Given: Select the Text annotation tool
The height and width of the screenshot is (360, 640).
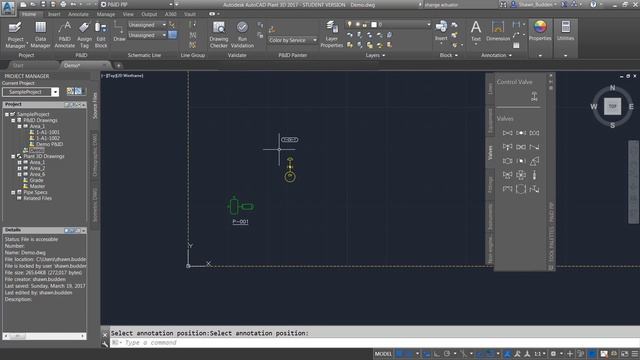Looking at the screenshot, I should (x=476, y=31).
